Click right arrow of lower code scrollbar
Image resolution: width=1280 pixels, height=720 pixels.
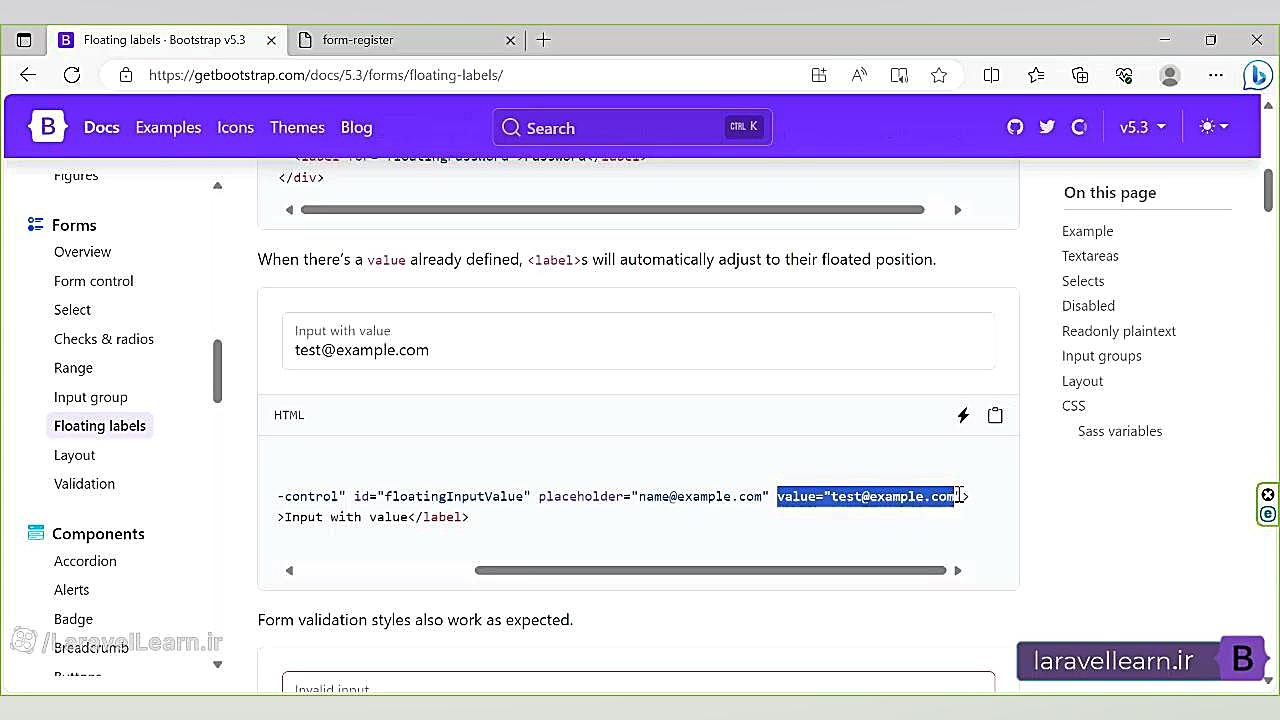pyautogui.click(x=957, y=570)
